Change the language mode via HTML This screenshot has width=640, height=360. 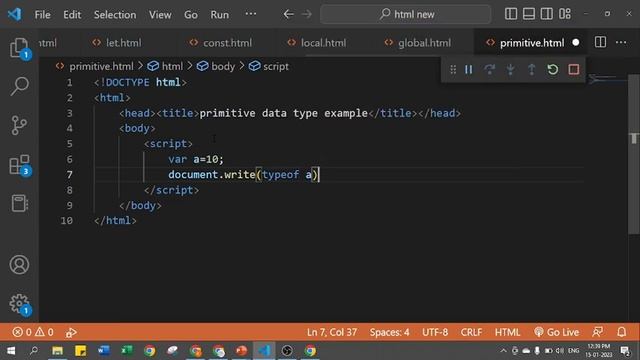(x=507, y=332)
